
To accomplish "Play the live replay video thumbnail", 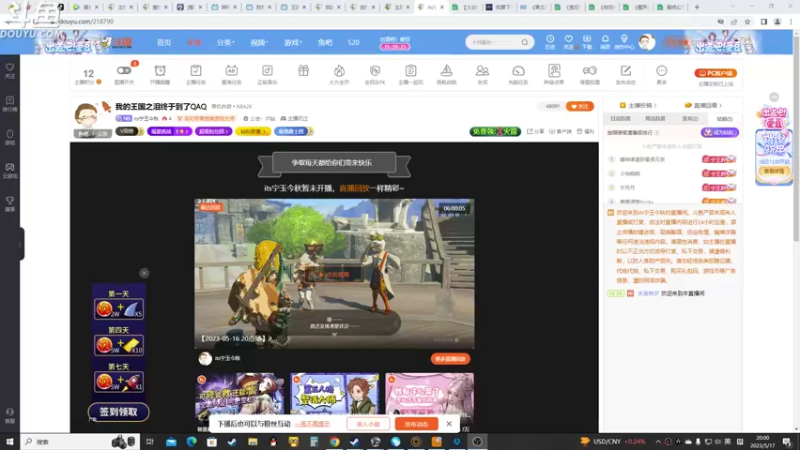I will pos(334,274).
